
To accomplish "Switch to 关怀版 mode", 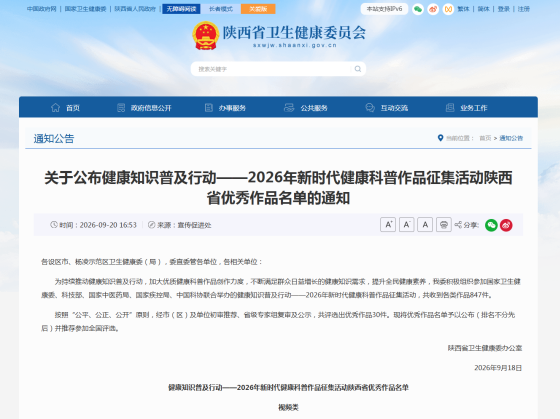I will [258, 9].
